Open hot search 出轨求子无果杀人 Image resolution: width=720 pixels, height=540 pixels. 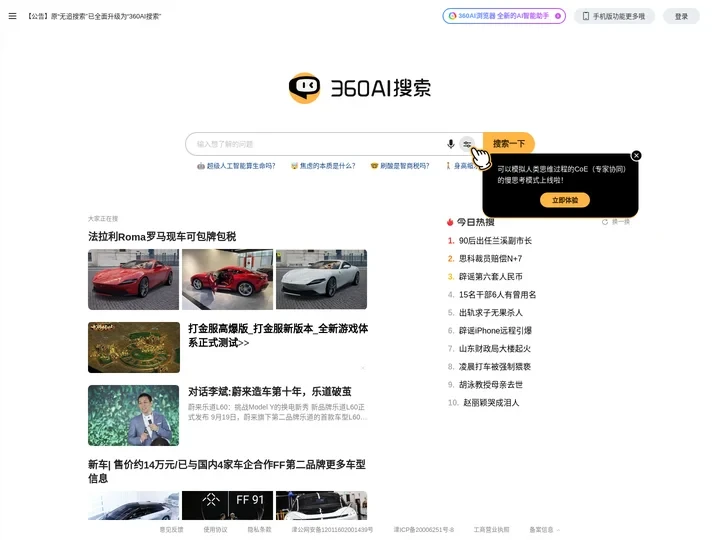coord(490,313)
